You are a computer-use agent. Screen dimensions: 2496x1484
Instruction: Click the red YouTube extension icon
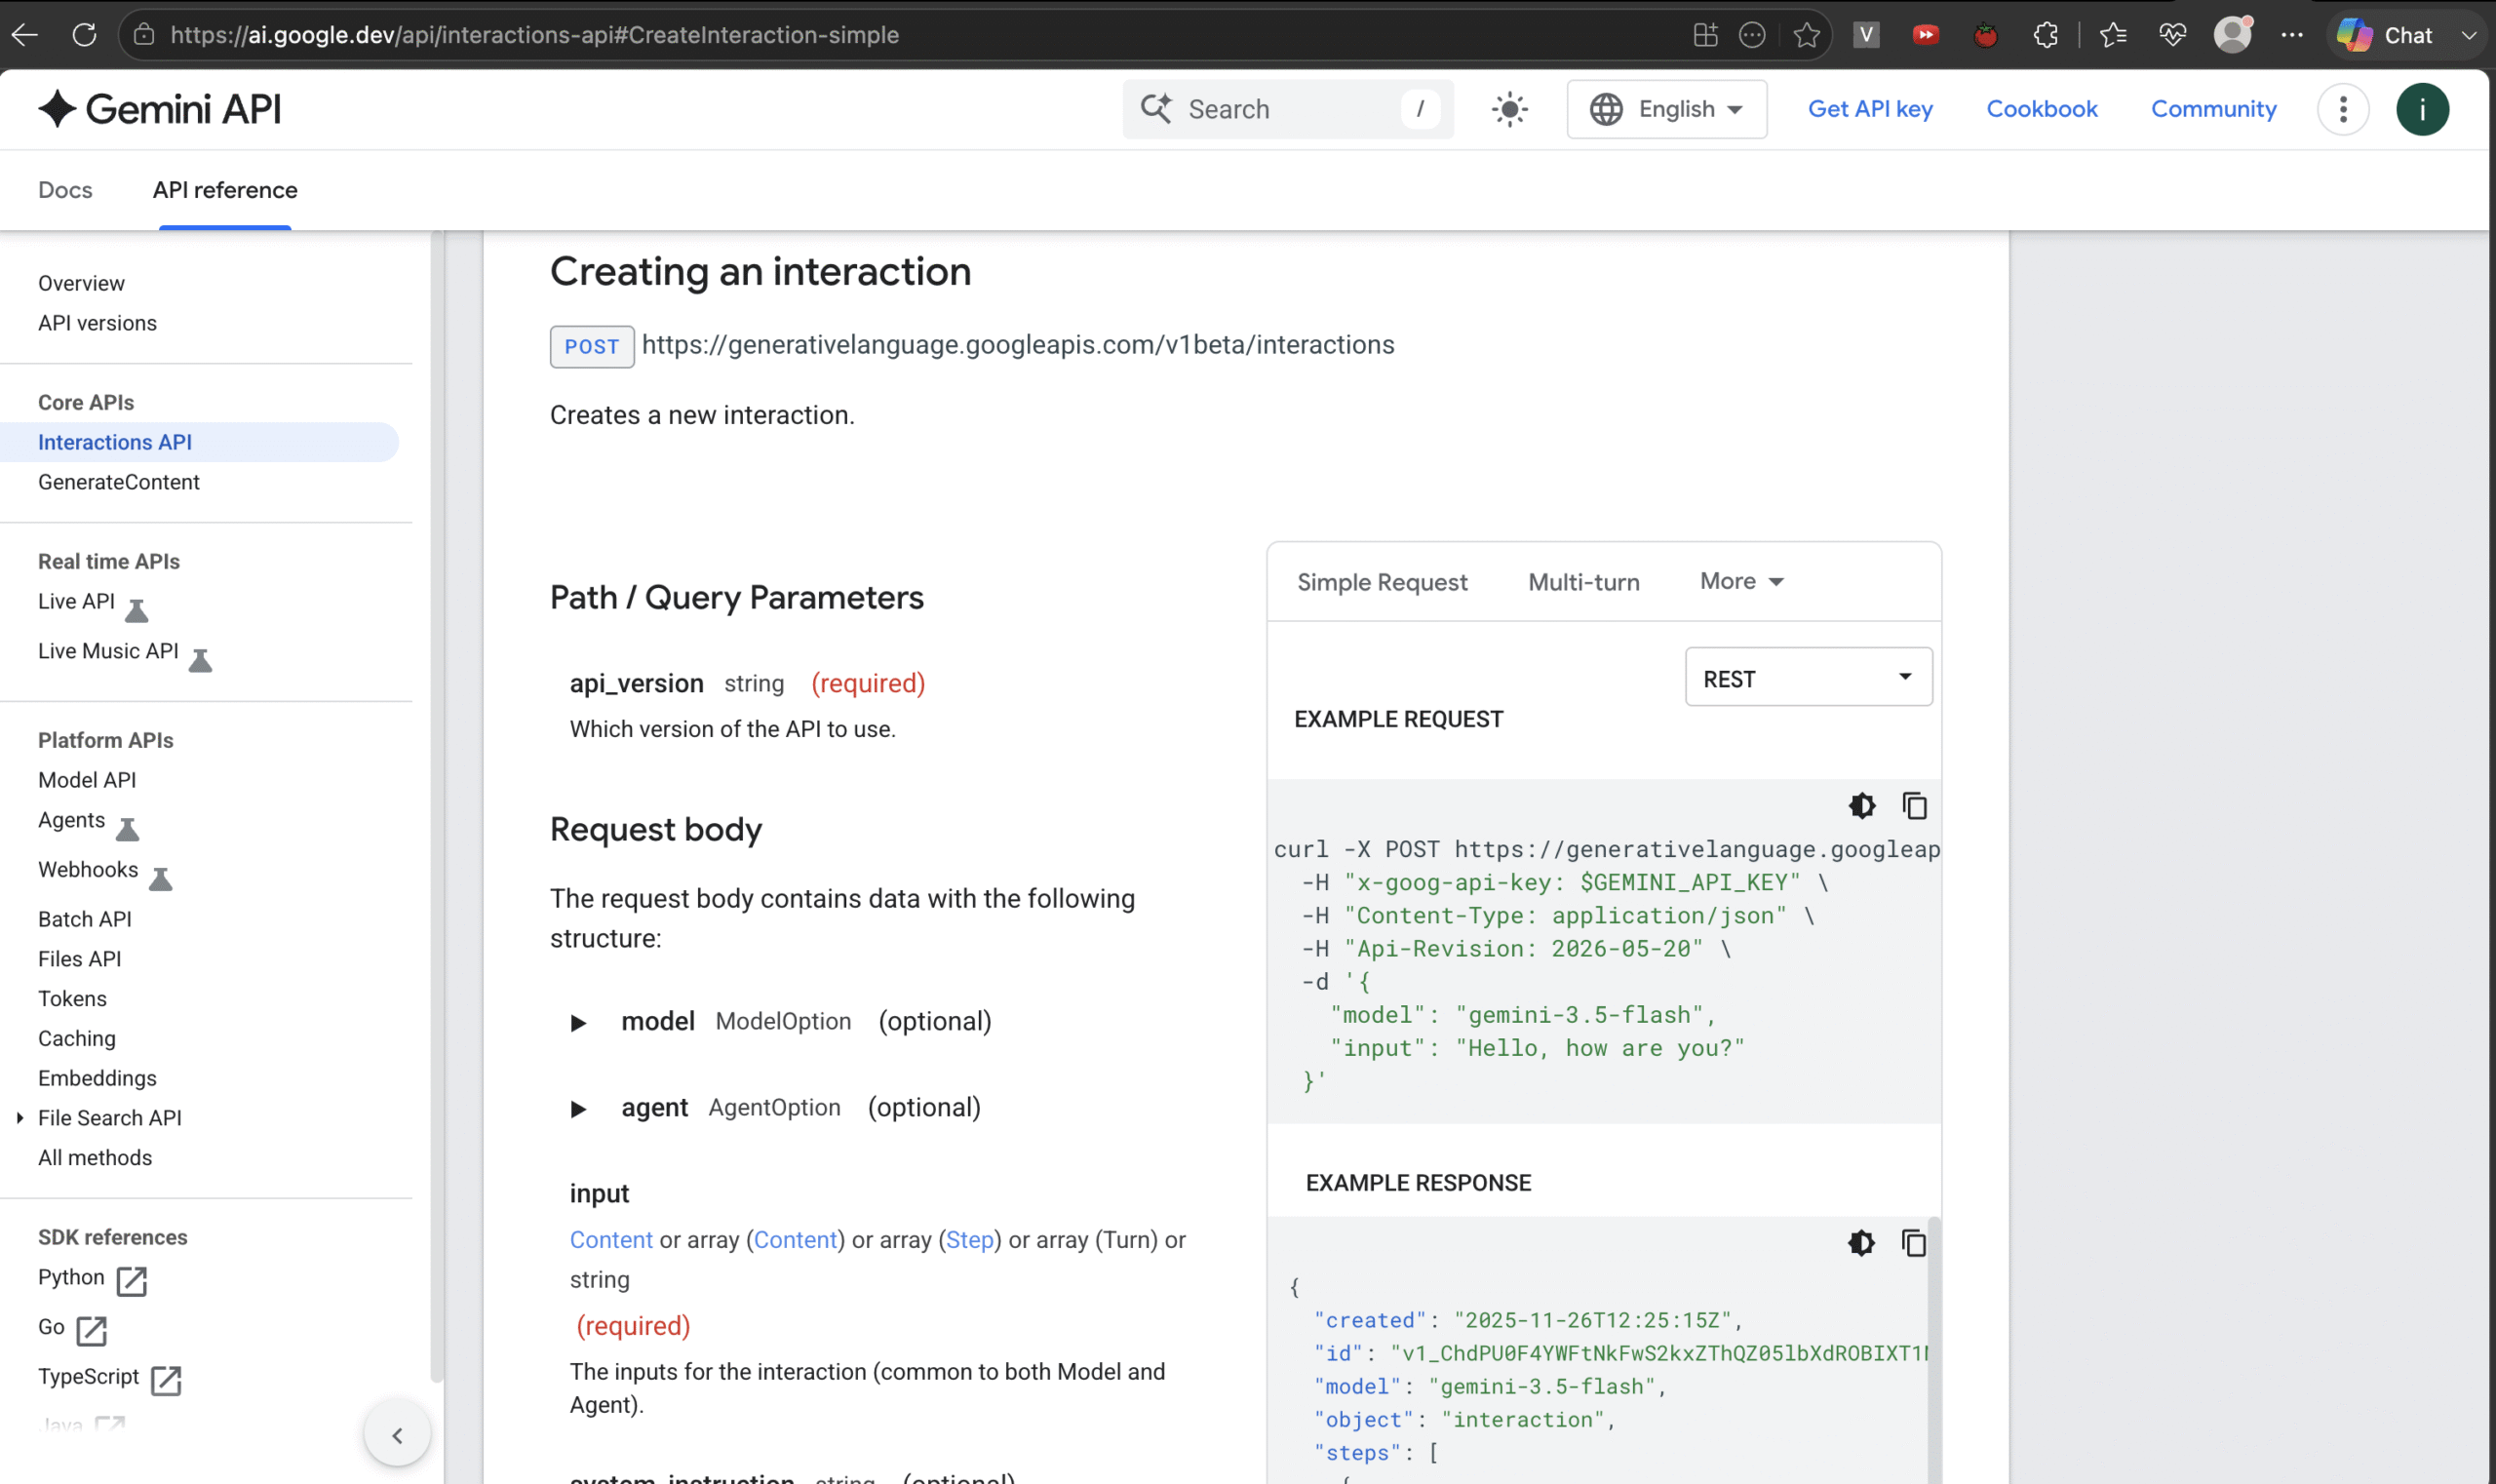1925,35
